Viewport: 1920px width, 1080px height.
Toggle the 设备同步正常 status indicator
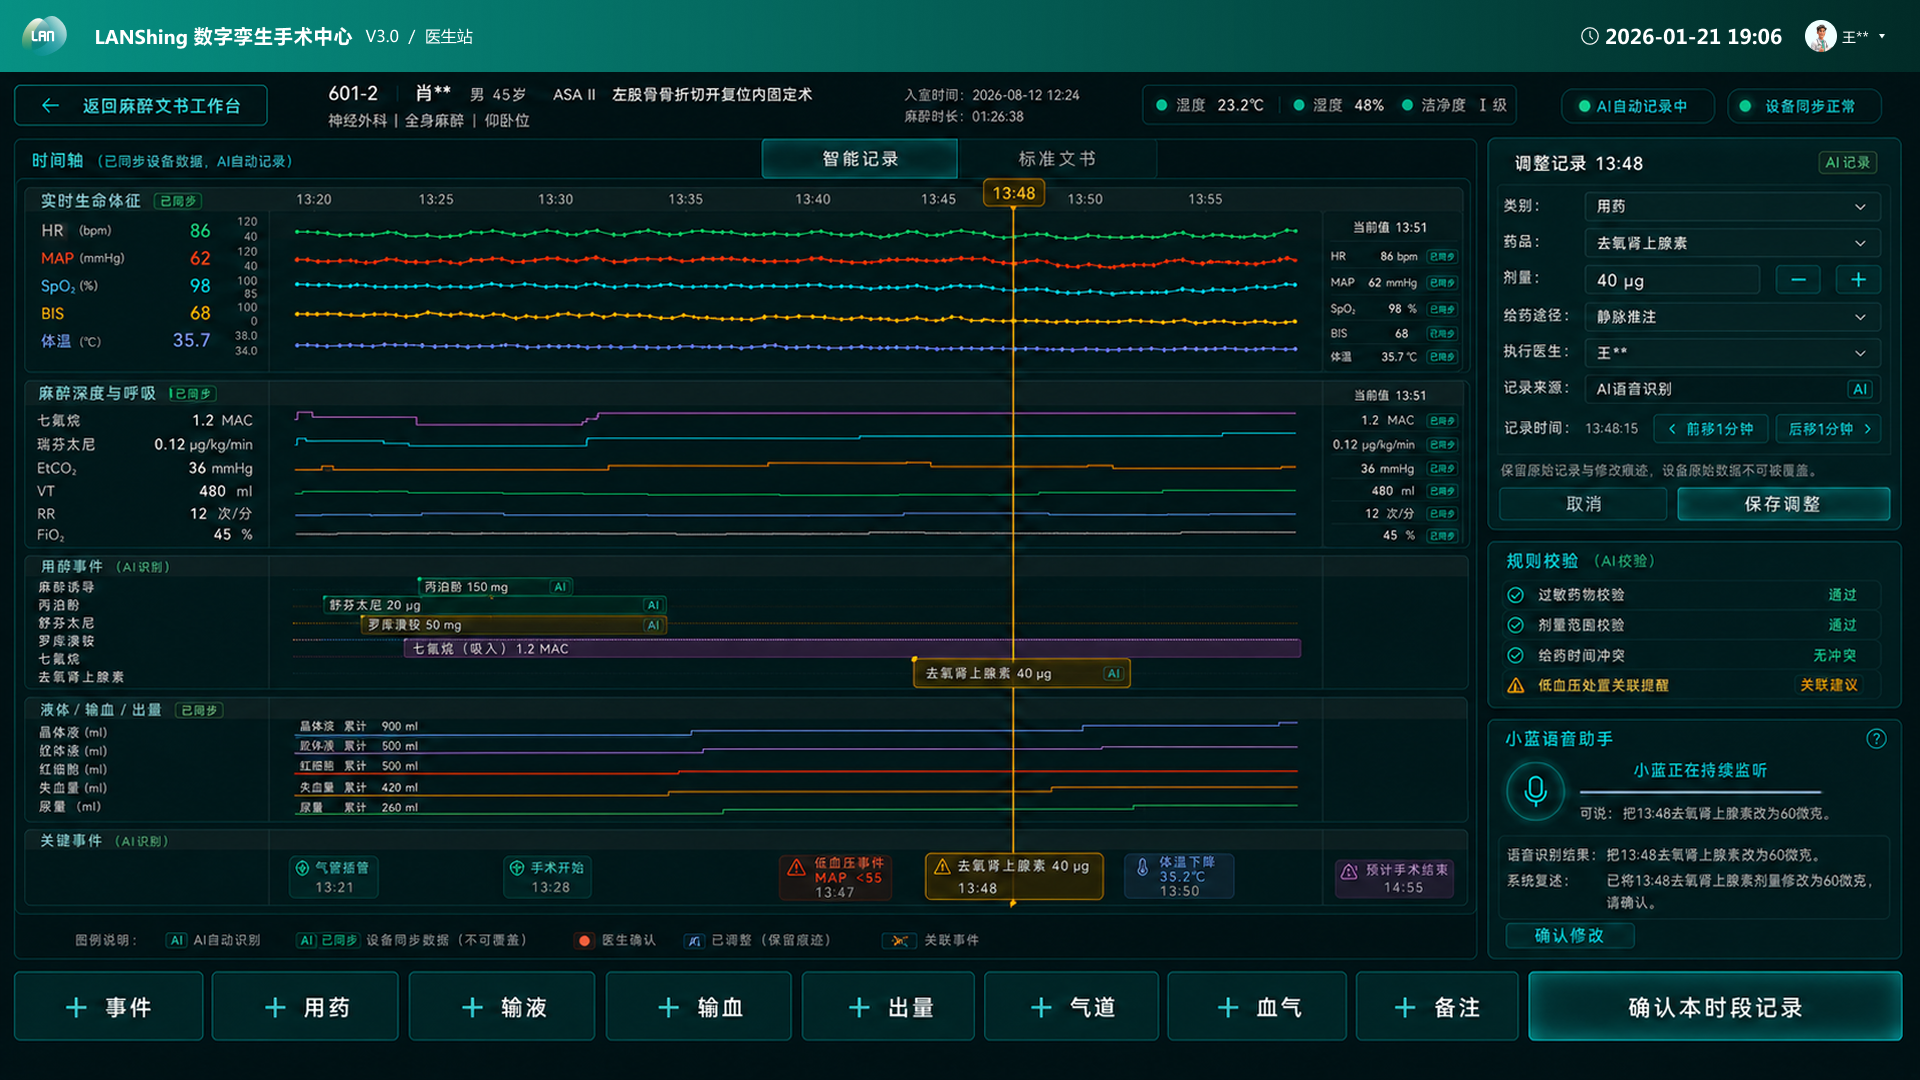pos(1804,106)
